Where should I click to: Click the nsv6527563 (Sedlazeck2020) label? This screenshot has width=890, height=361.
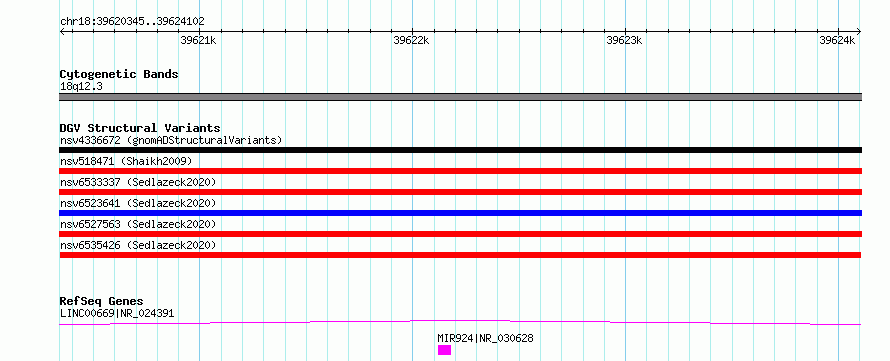click(138, 224)
